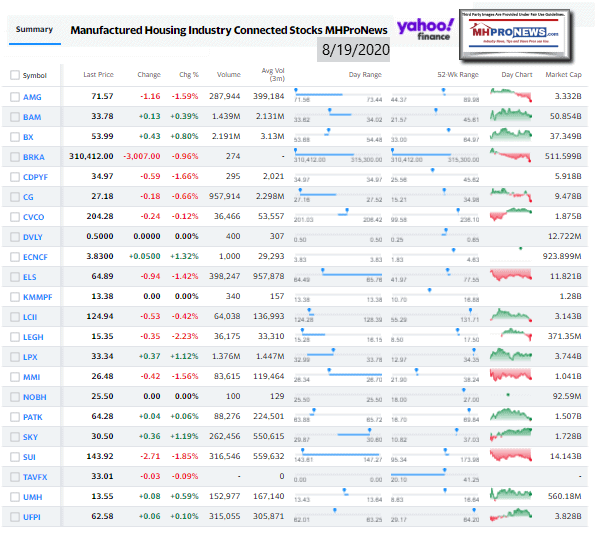Tick the select-all checkbox beside Symbol
The width and height of the screenshot is (597, 533).
(x=15, y=75)
